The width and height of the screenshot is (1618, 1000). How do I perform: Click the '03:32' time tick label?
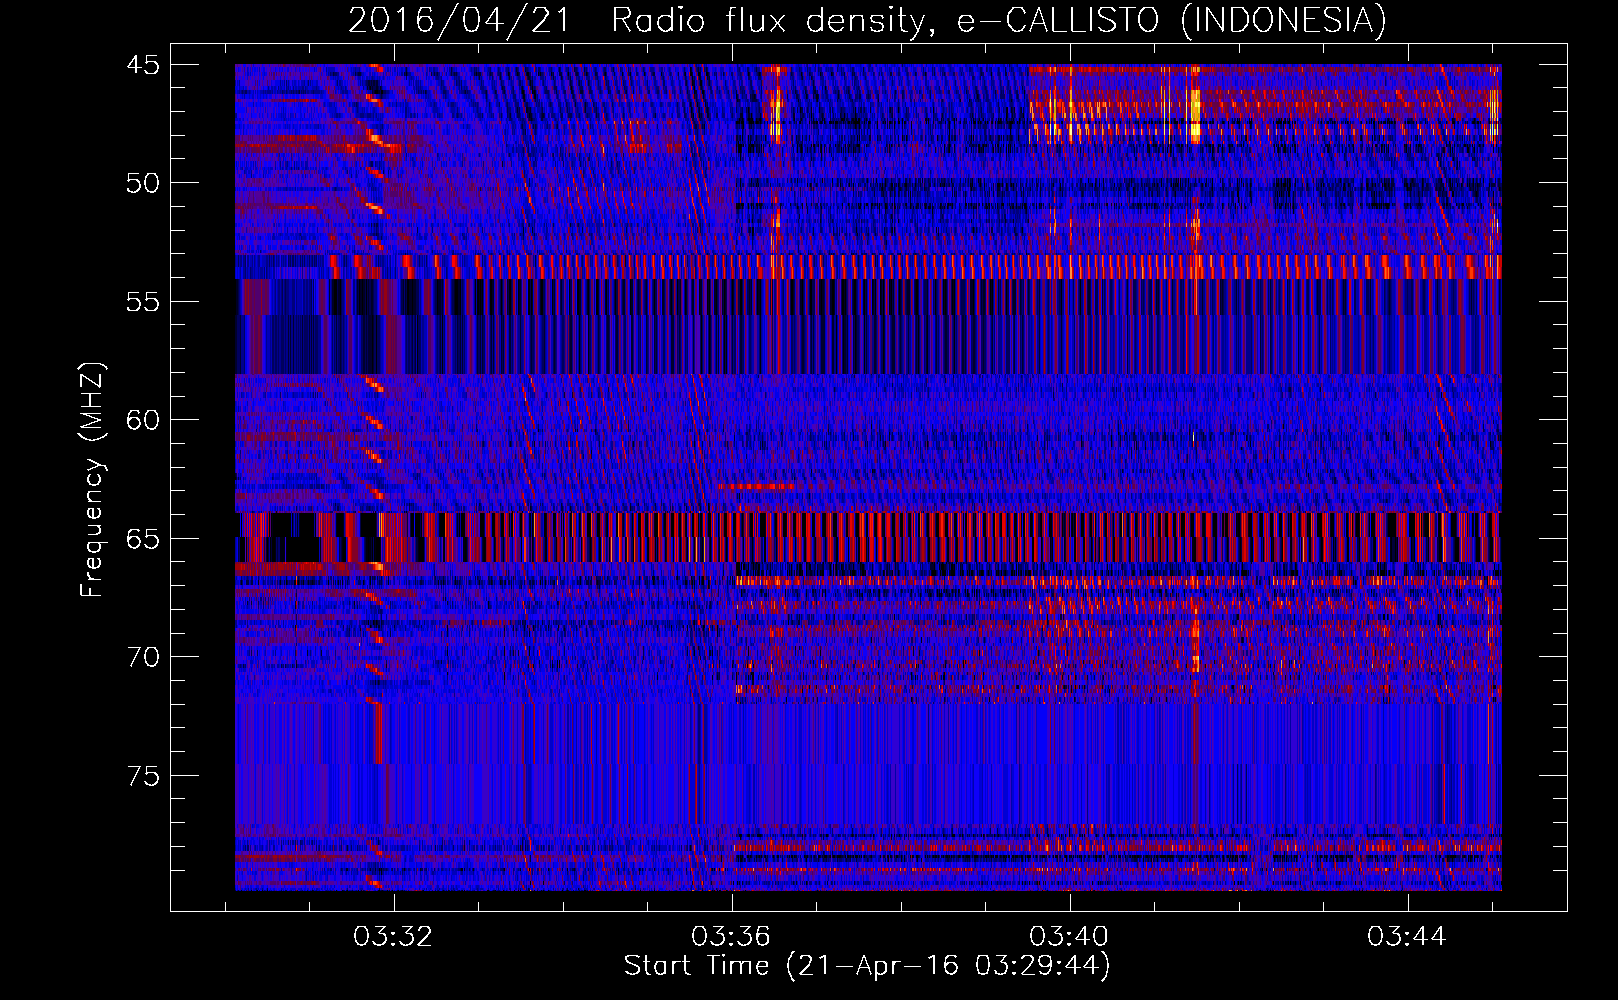pyautogui.click(x=393, y=937)
